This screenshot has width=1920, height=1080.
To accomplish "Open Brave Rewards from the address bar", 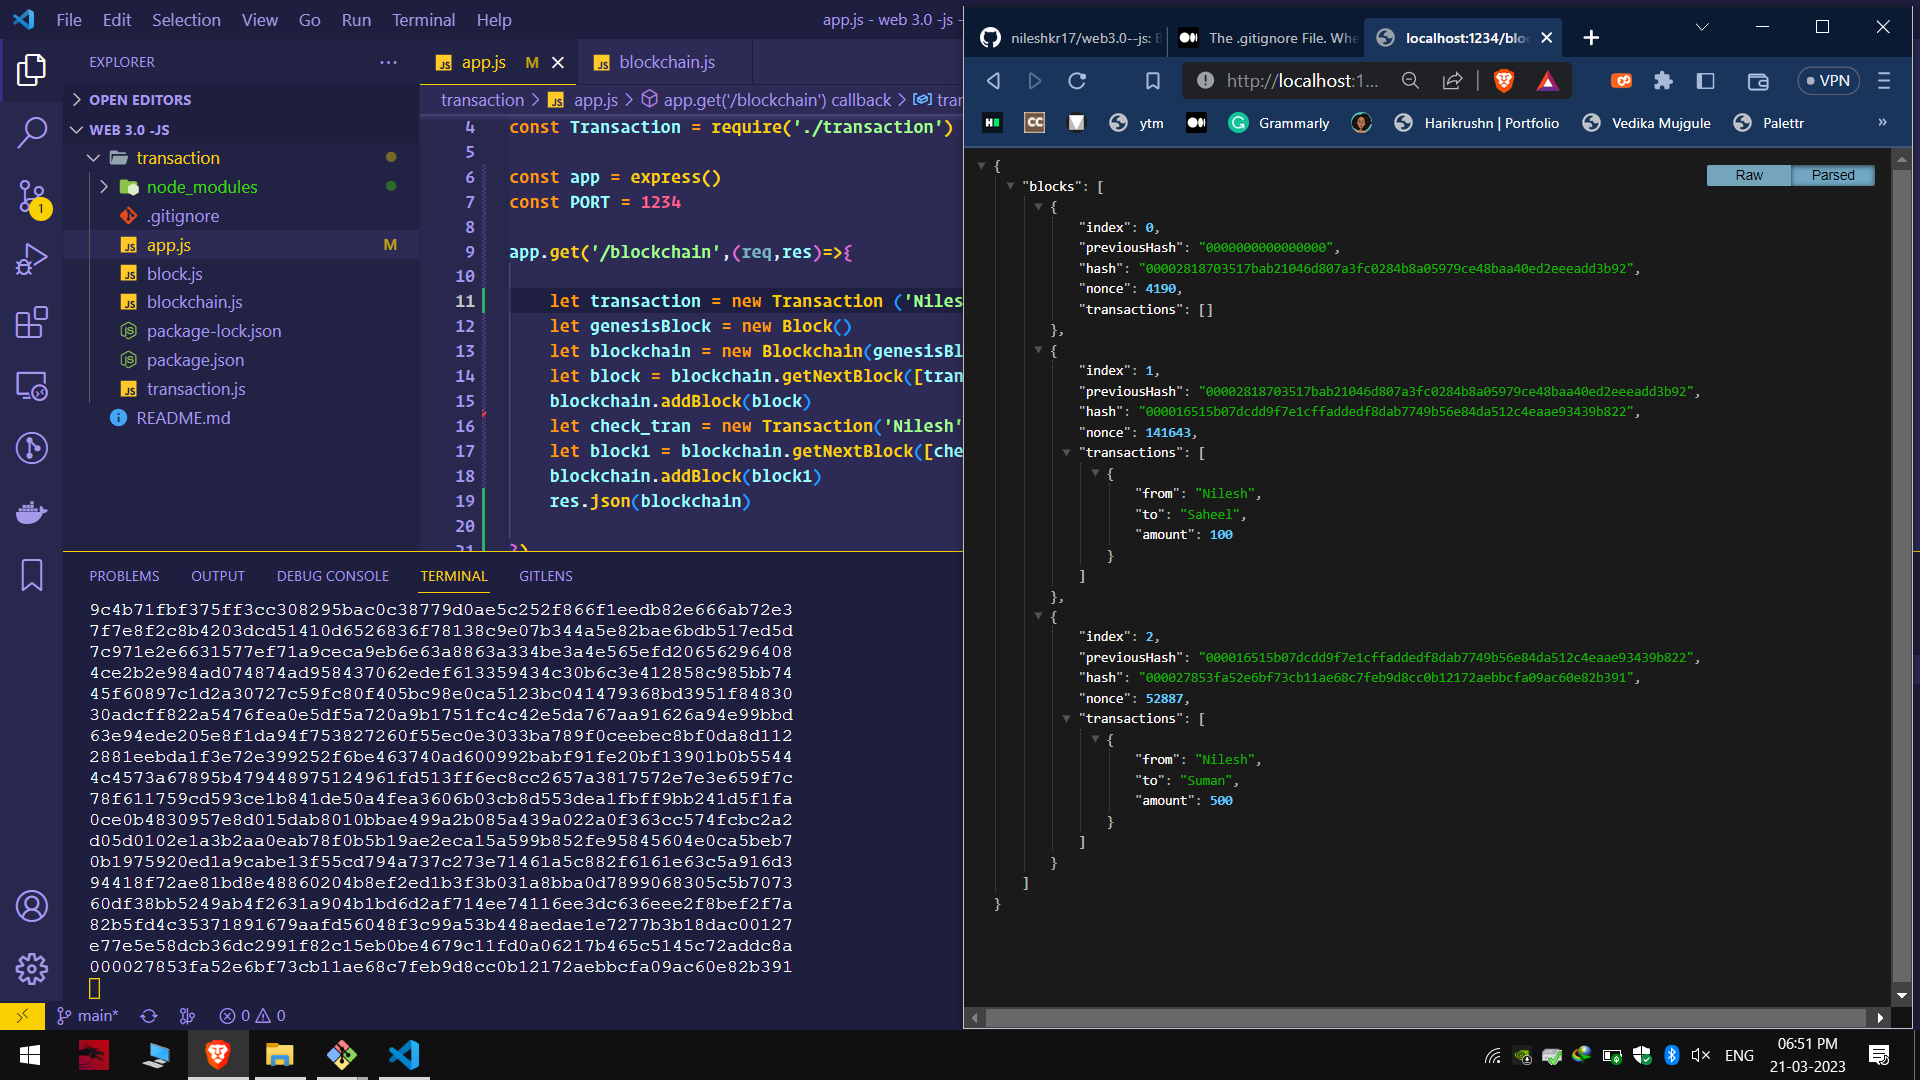I will [x=1549, y=81].
